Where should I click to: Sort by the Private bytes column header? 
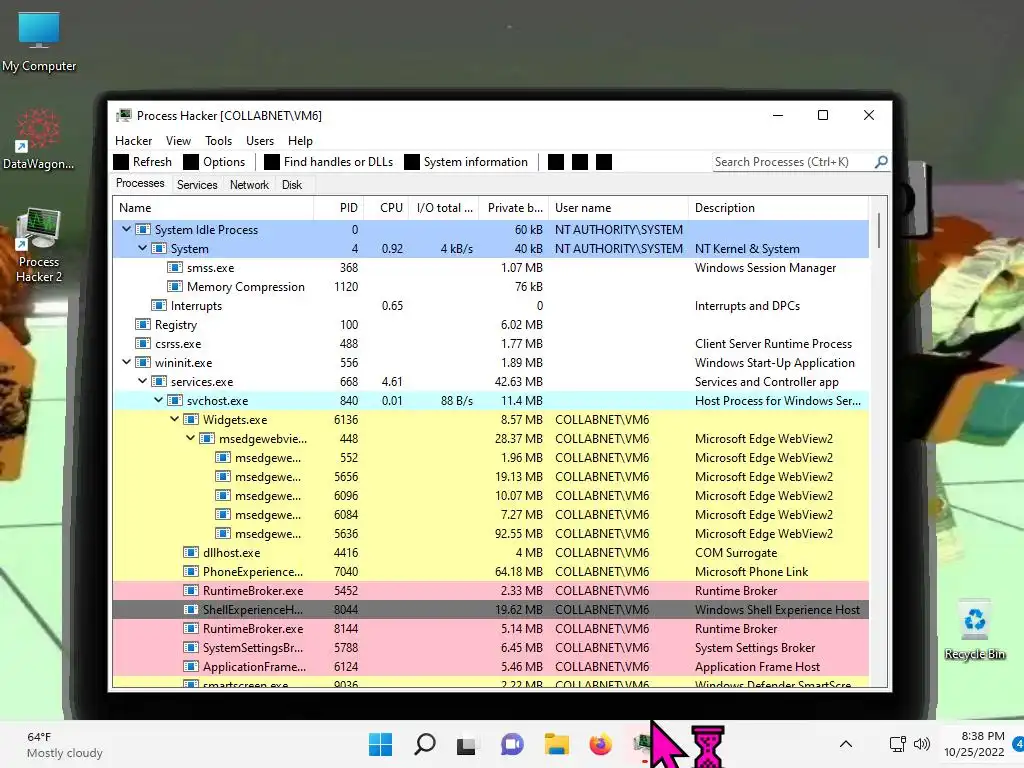click(514, 208)
